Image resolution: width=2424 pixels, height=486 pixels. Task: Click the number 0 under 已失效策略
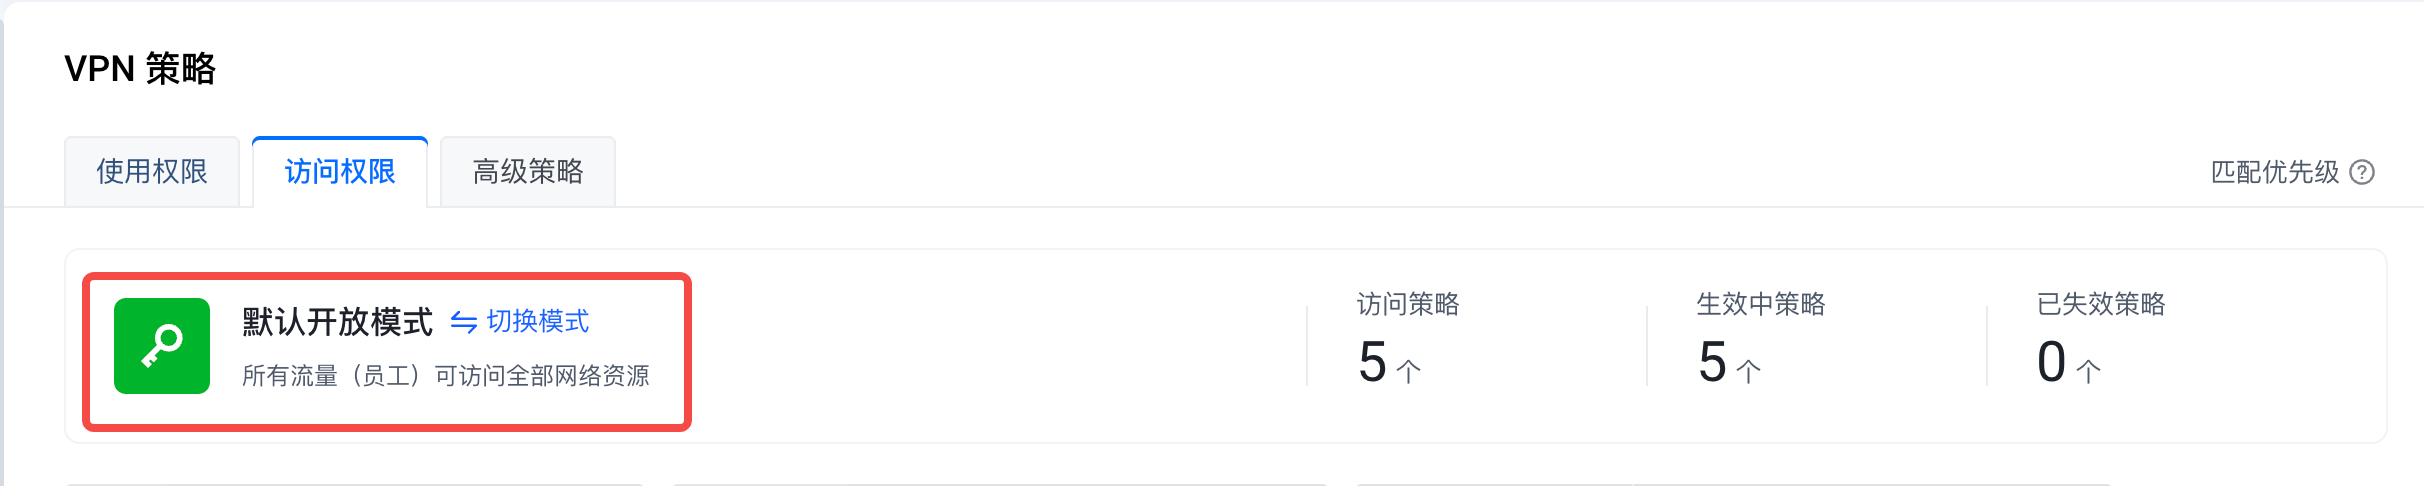tap(2052, 362)
